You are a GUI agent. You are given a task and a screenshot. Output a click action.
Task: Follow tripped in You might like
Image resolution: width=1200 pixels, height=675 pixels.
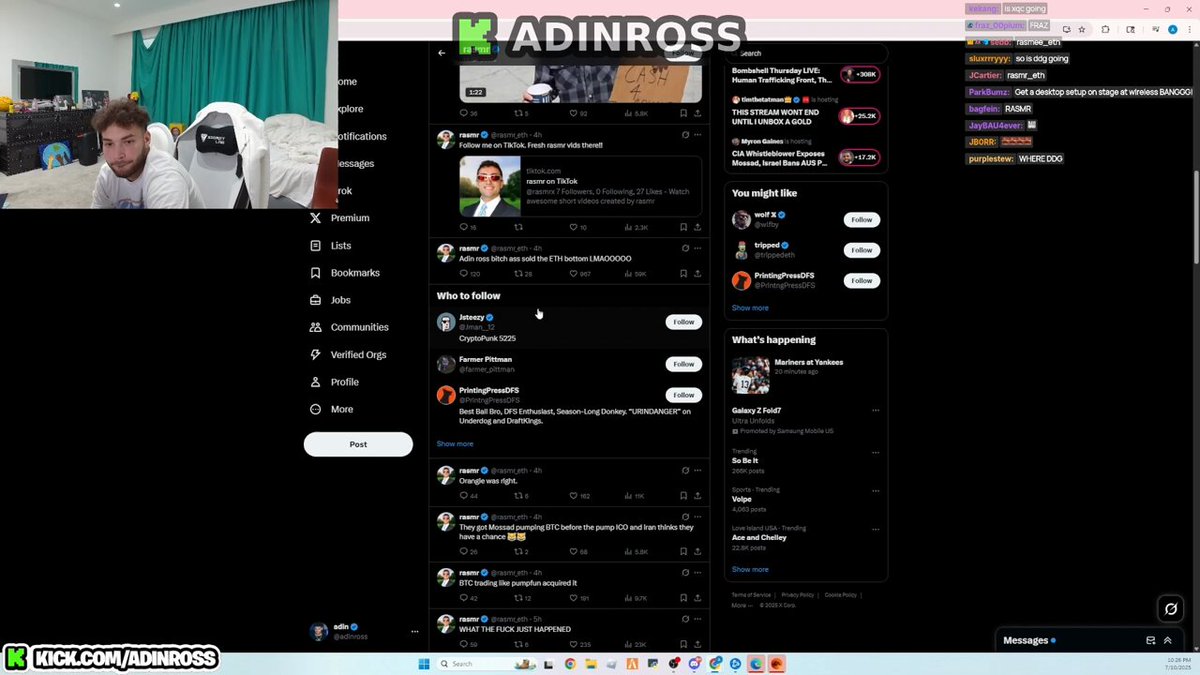[862, 250]
